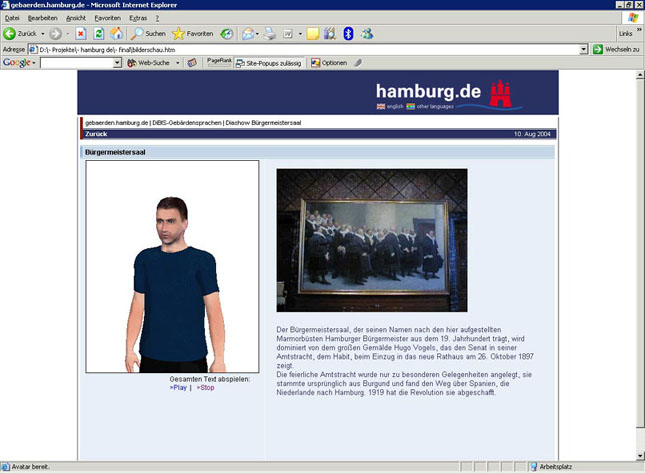This screenshot has height=474, width=645.
Task: Click the page scrollbar up arrow
Action: point(640,75)
